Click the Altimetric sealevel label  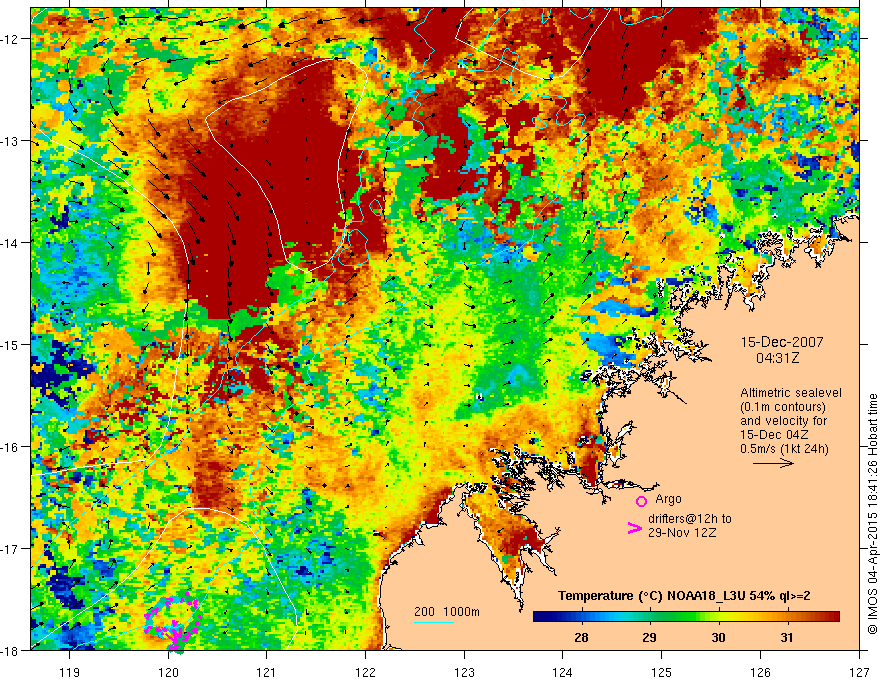(x=791, y=393)
